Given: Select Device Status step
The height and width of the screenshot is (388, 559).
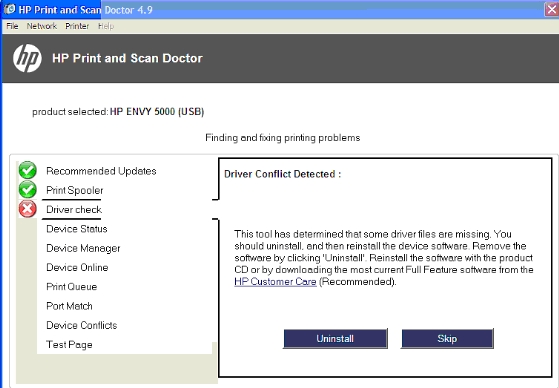Looking at the screenshot, I should pyautogui.click(x=77, y=229).
